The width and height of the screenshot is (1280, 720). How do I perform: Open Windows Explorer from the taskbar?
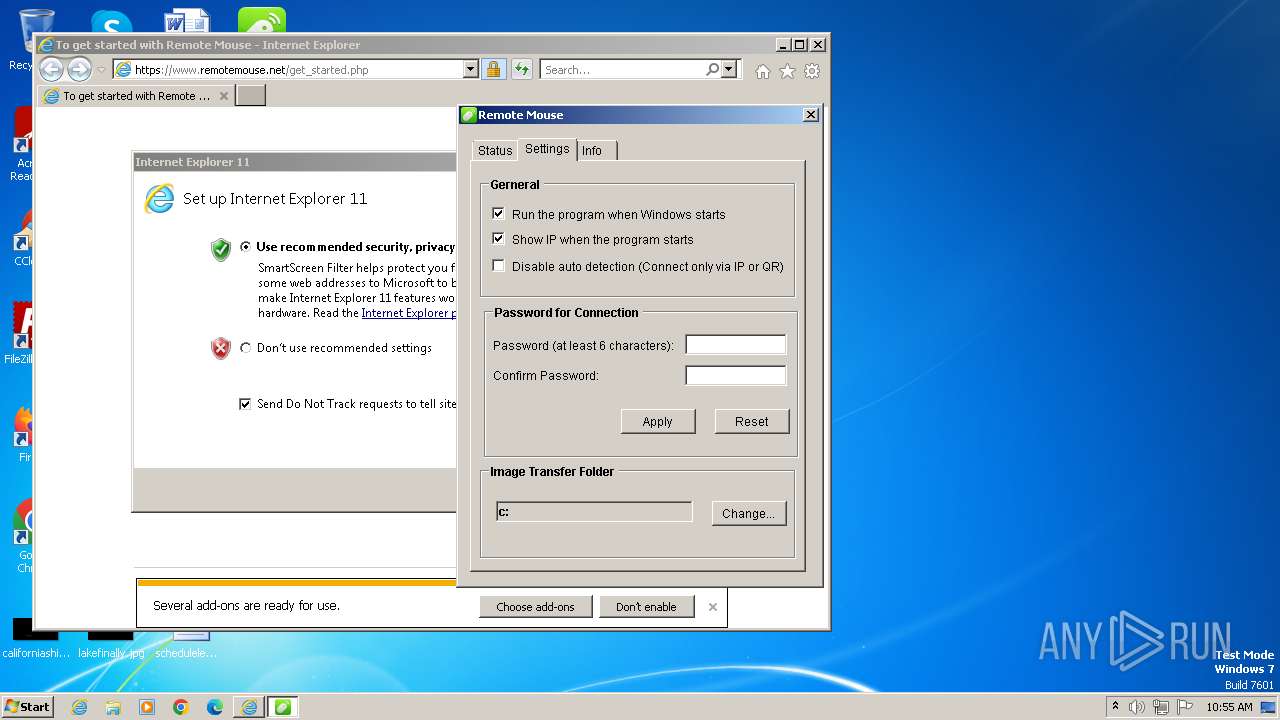(113, 707)
